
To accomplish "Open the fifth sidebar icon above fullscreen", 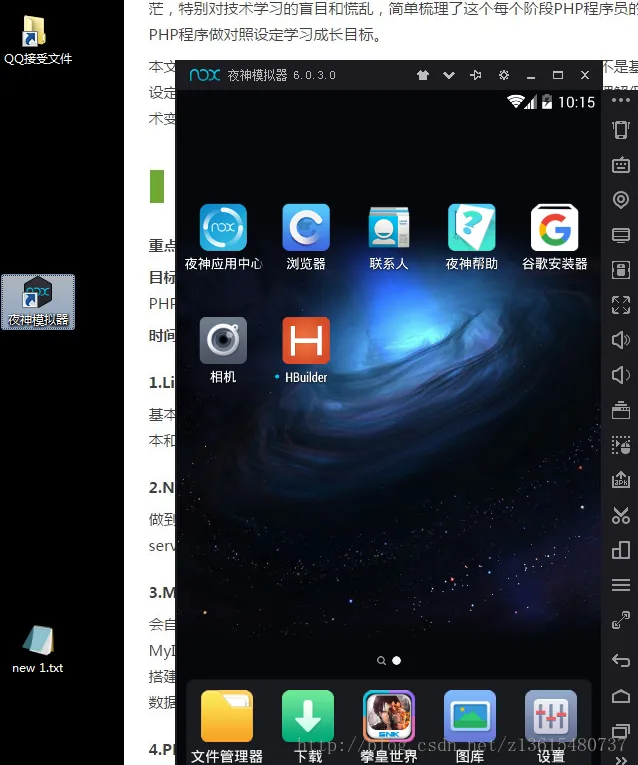I will click(x=621, y=270).
